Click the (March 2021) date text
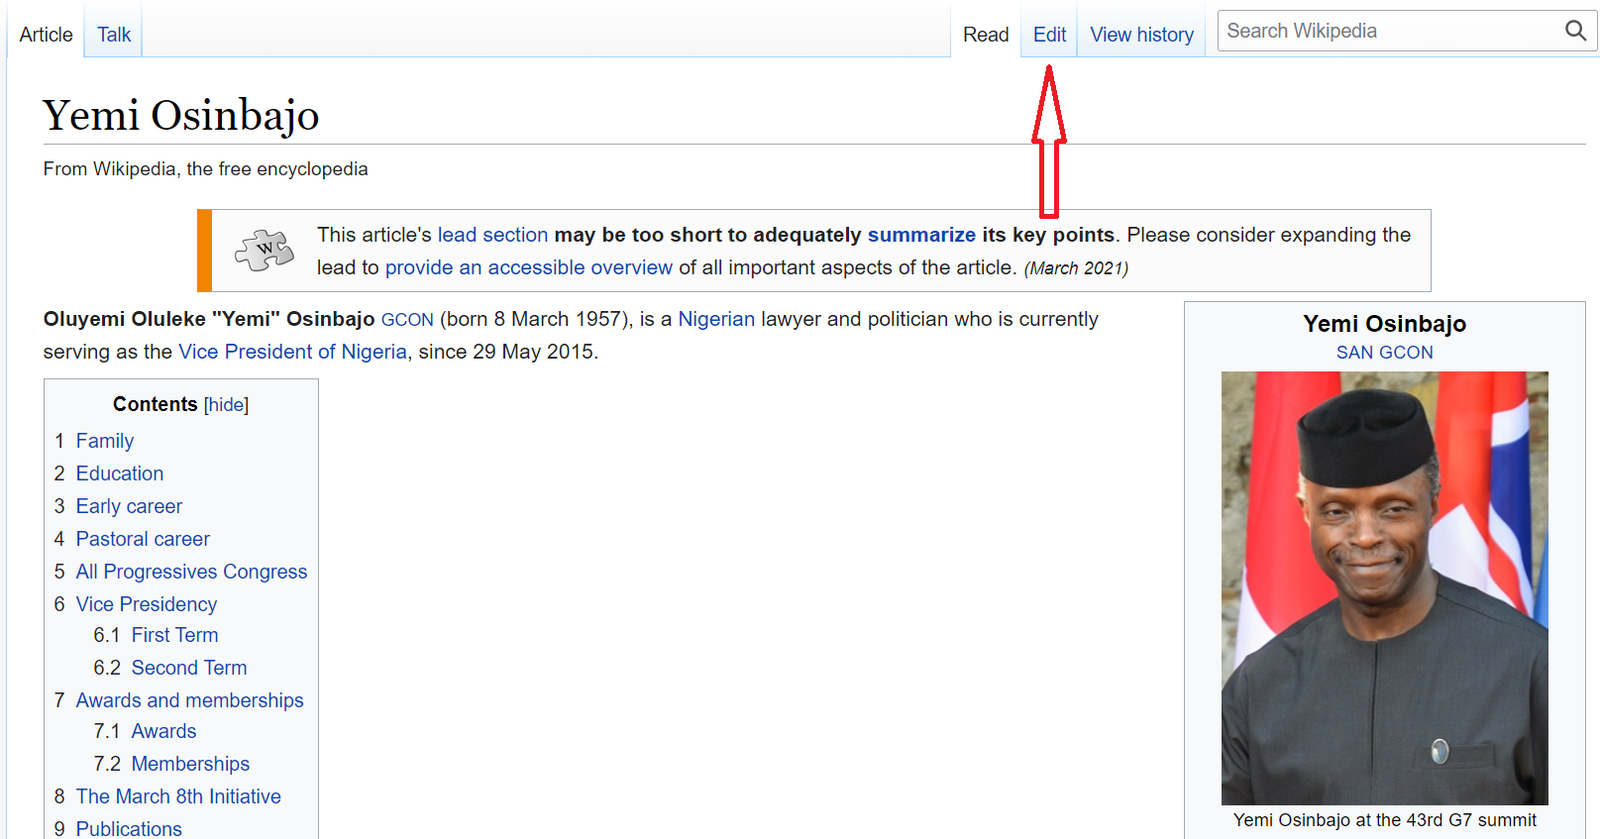Viewport: 1600px width, 839px height. tap(1076, 268)
